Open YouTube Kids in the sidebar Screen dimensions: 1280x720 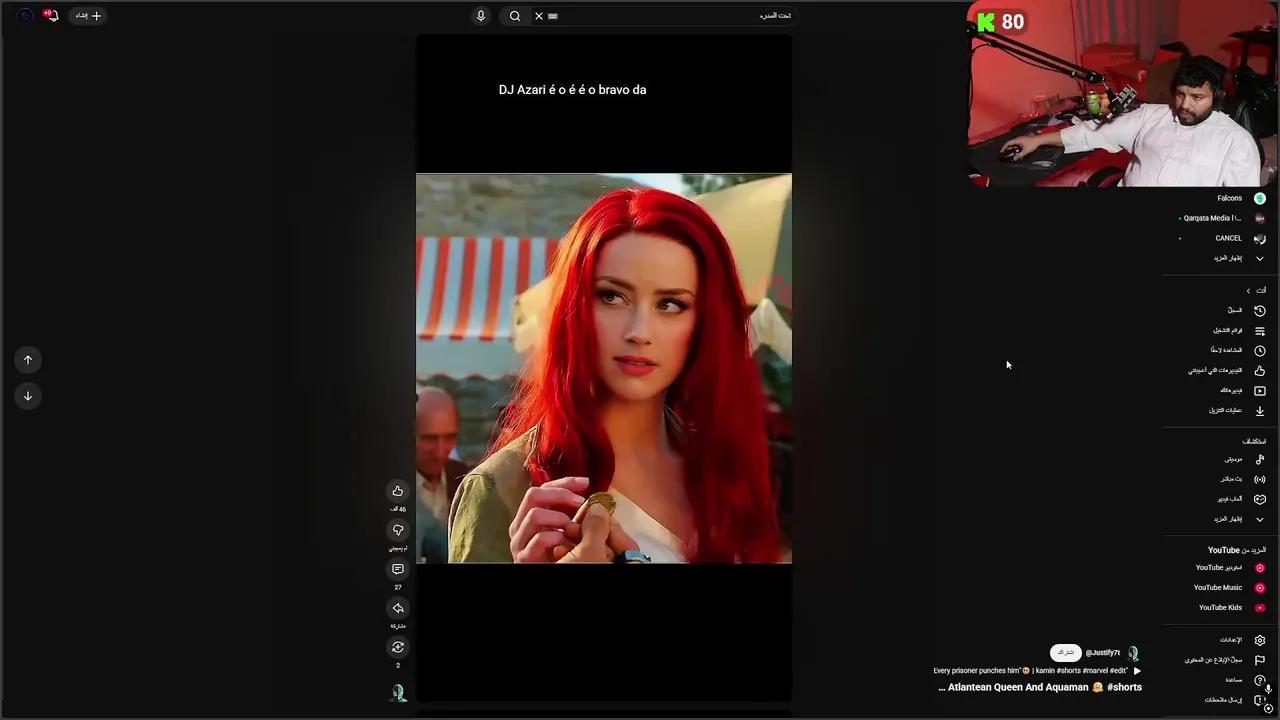click(x=1231, y=608)
